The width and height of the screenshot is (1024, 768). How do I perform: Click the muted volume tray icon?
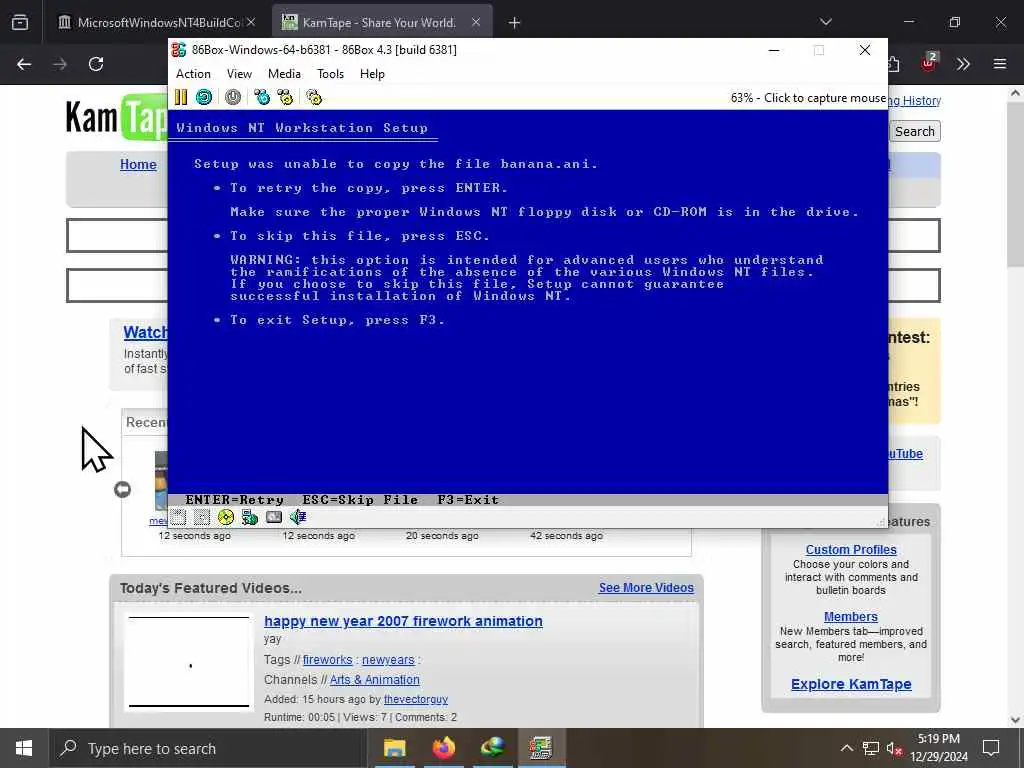pos(895,748)
